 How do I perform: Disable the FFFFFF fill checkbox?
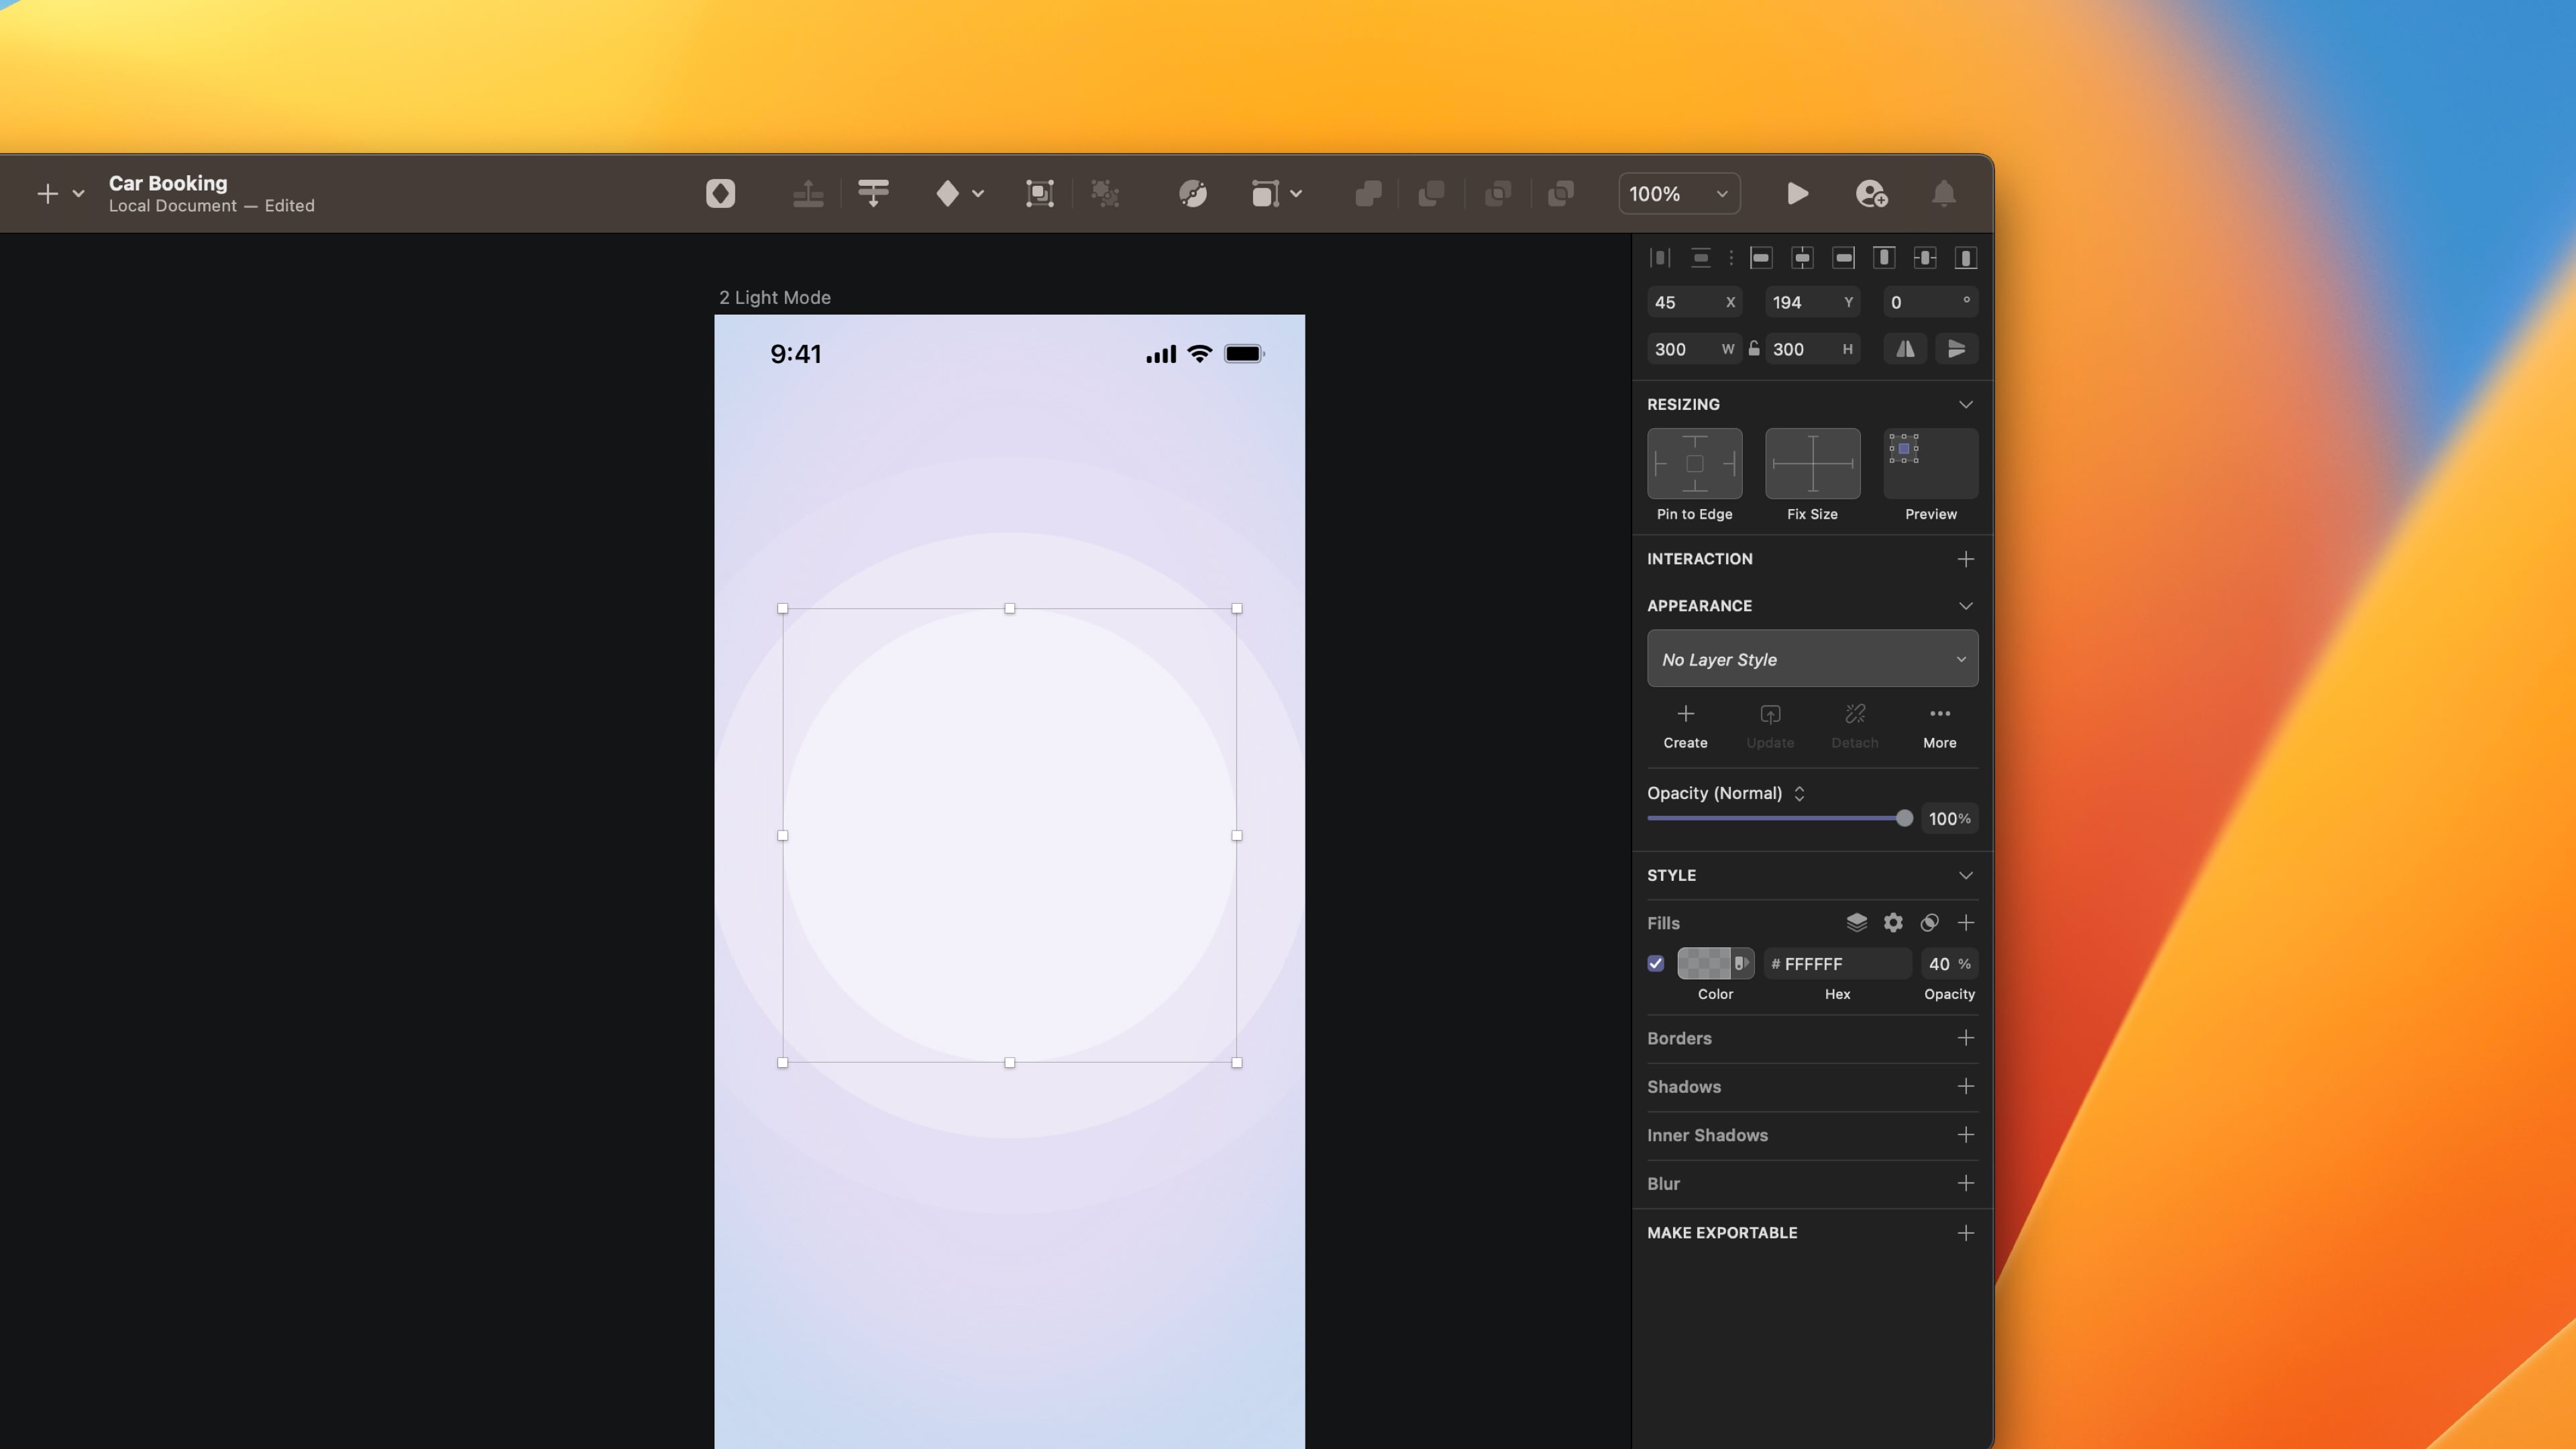[1656, 964]
